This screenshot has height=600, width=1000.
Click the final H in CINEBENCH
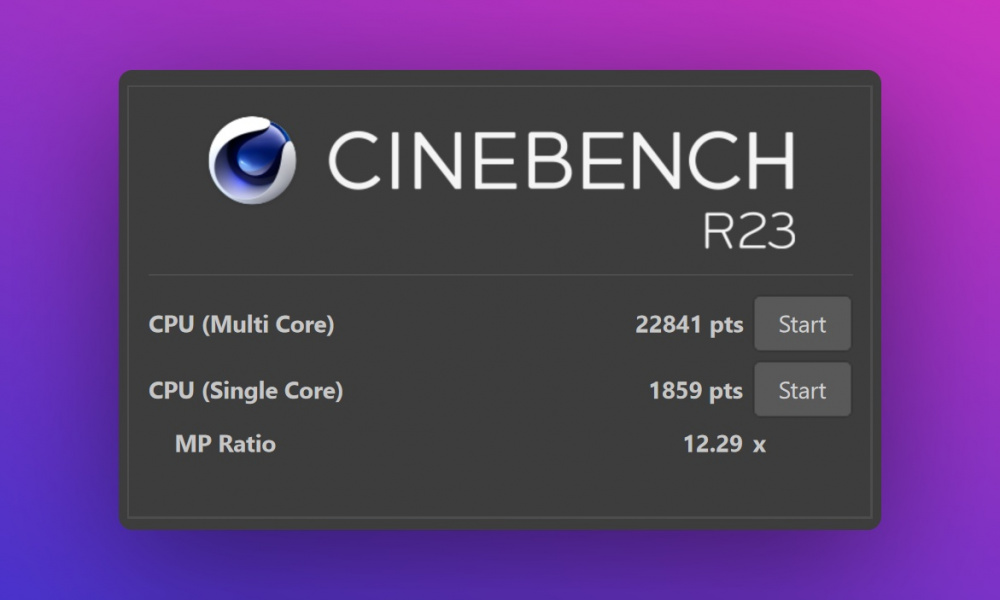tap(769, 161)
